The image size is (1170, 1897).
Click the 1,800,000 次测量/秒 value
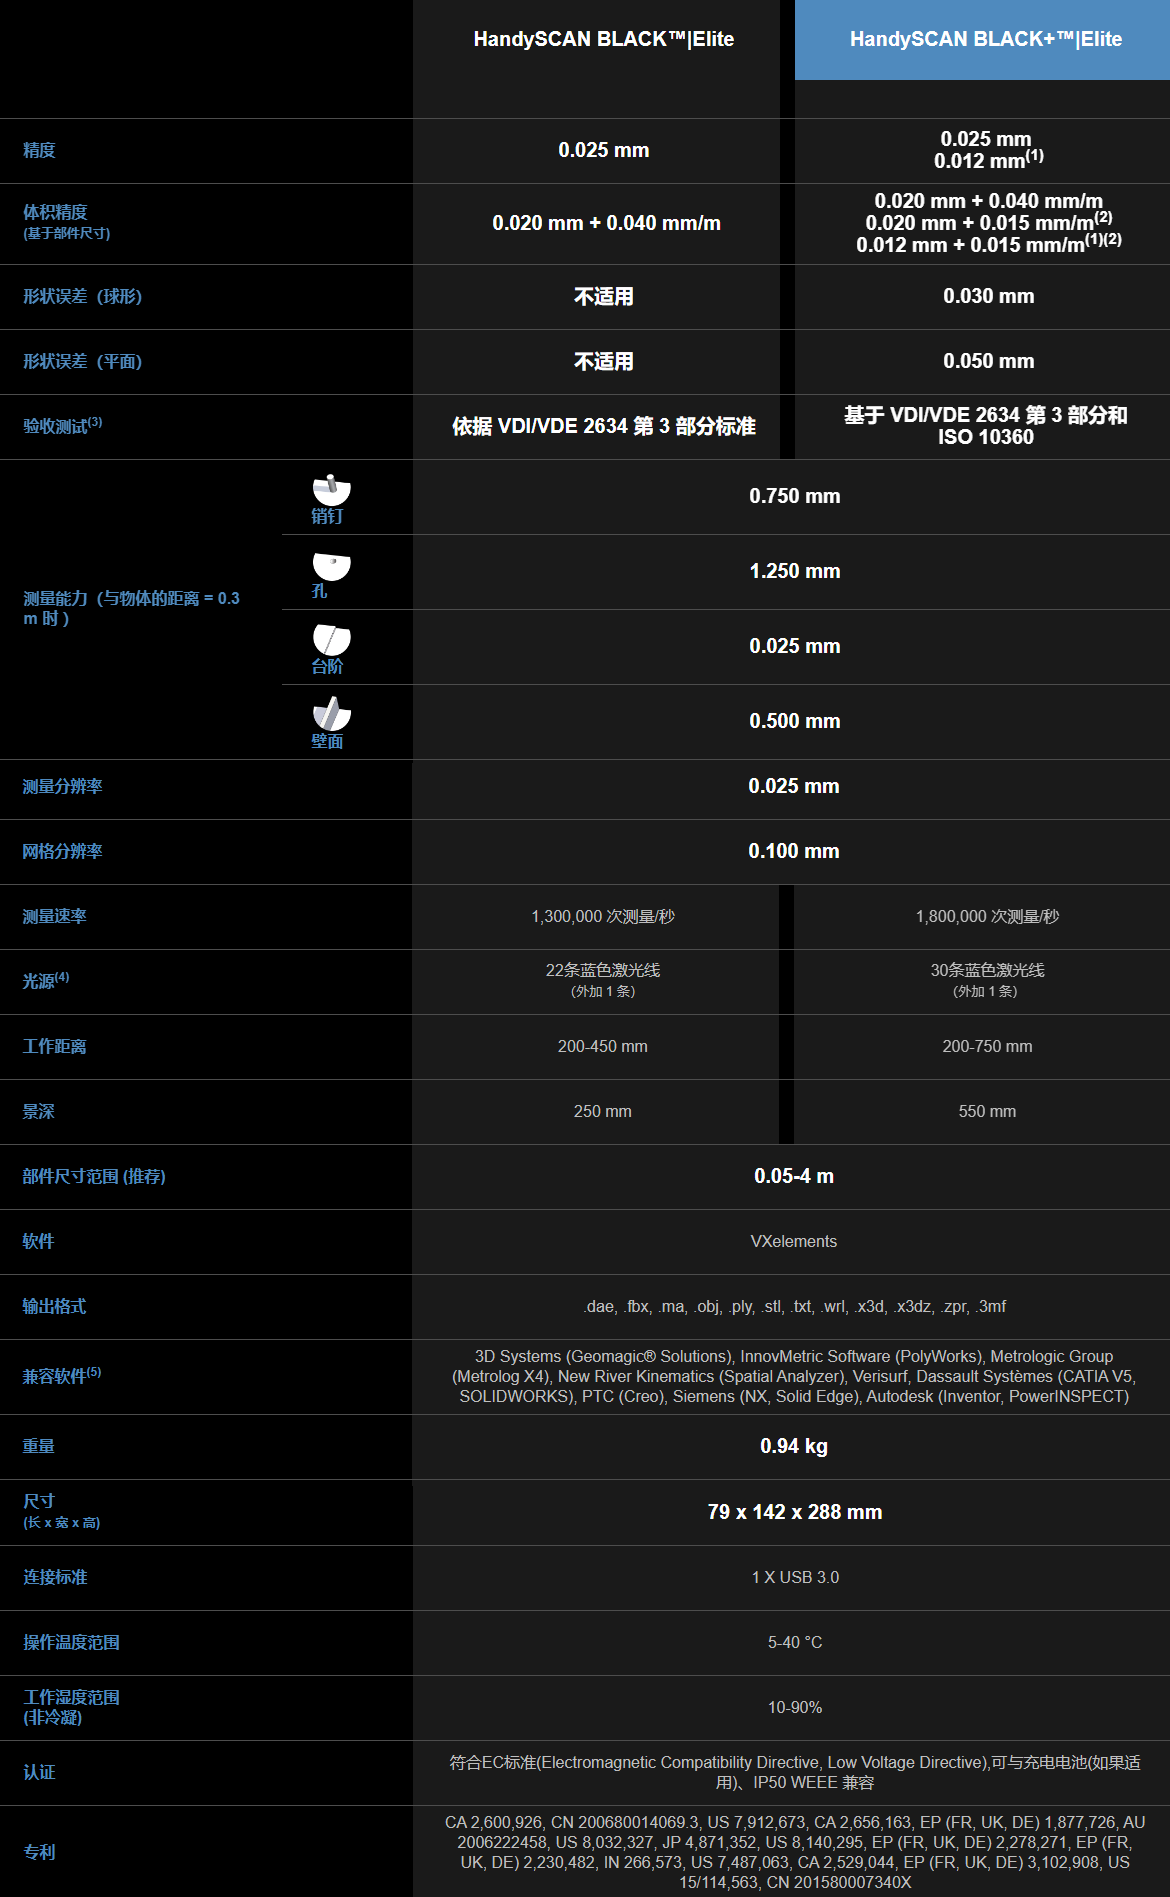(x=987, y=916)
